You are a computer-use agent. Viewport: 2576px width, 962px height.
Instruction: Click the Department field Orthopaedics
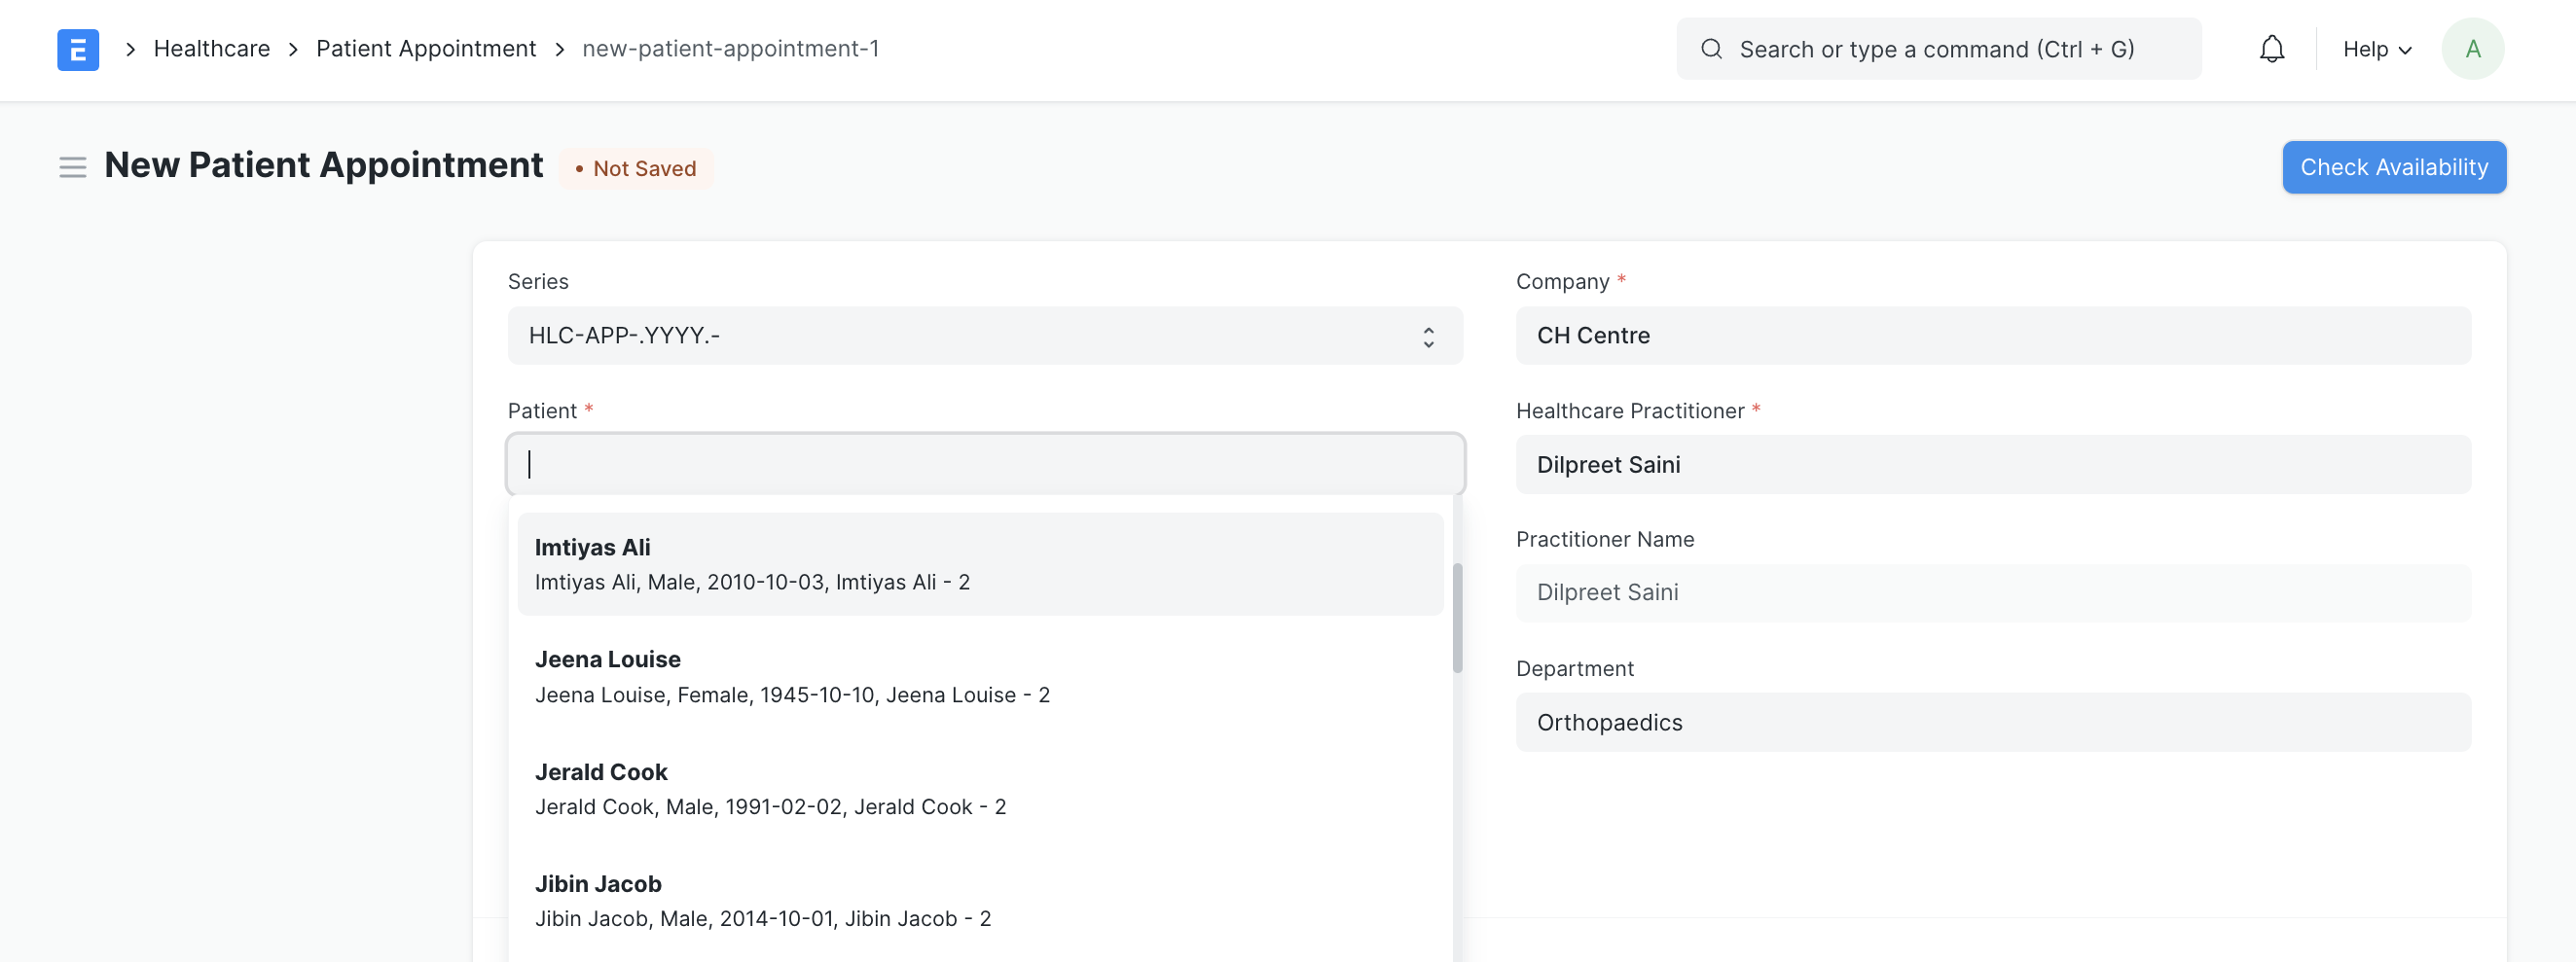coord(1993,722)
